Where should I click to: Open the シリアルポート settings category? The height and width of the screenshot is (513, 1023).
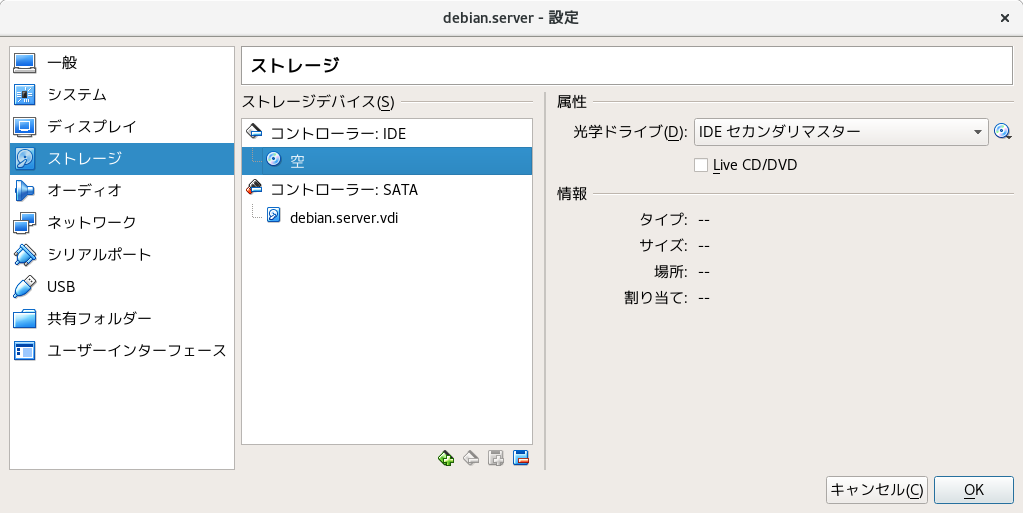122,255
